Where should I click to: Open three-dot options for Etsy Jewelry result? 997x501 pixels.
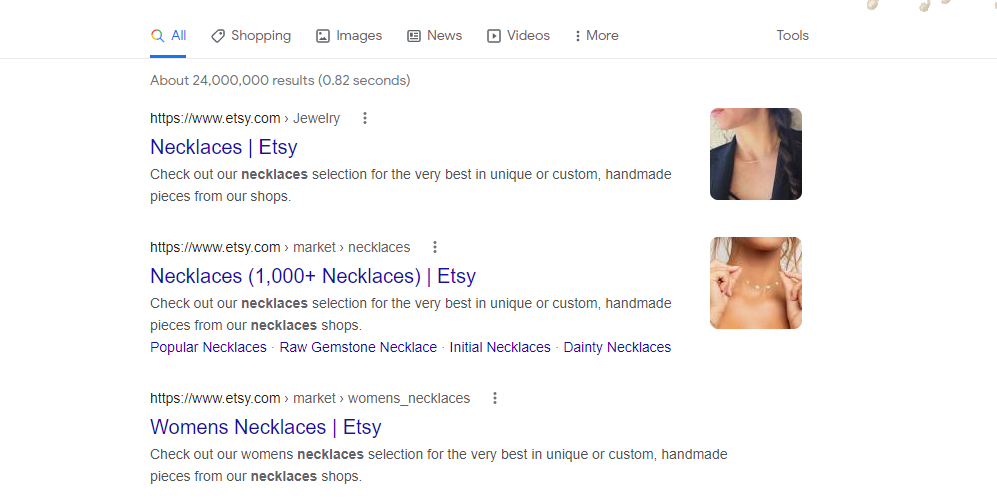[365, 118]
